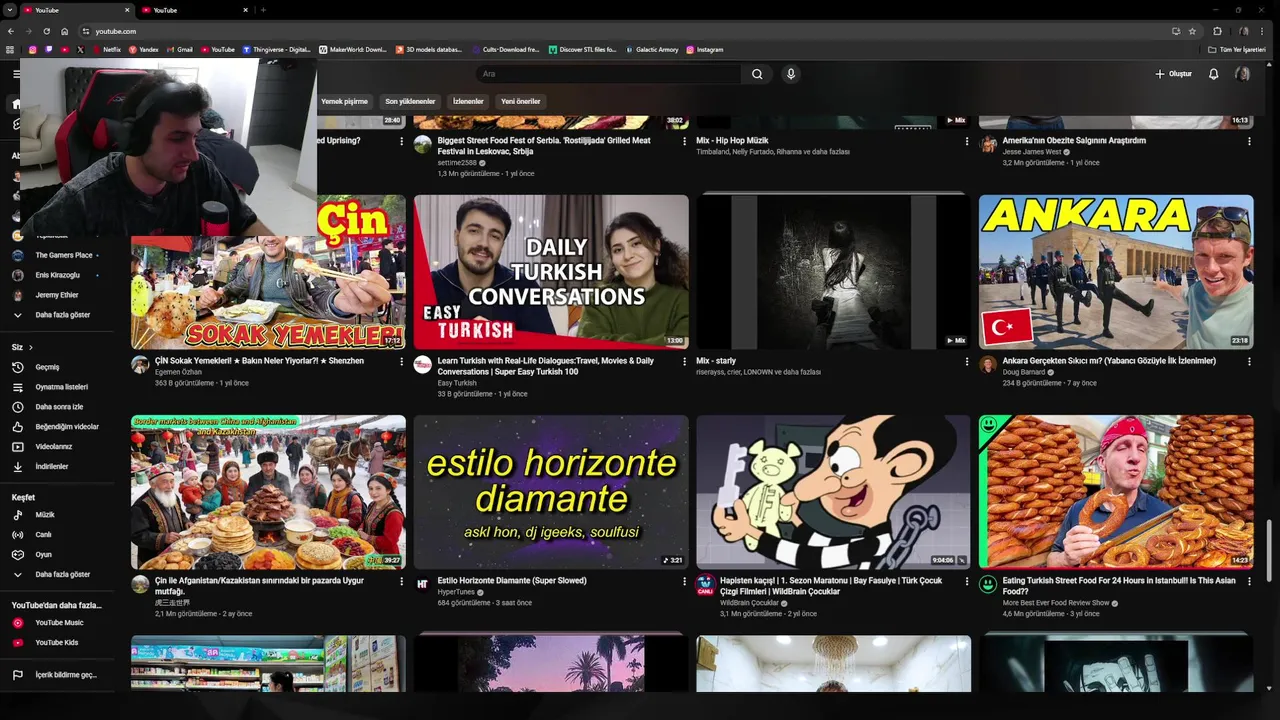1280x720 pixels.
Task: Select the Yeni öneriler filter chip
Action: coord(520,101)
